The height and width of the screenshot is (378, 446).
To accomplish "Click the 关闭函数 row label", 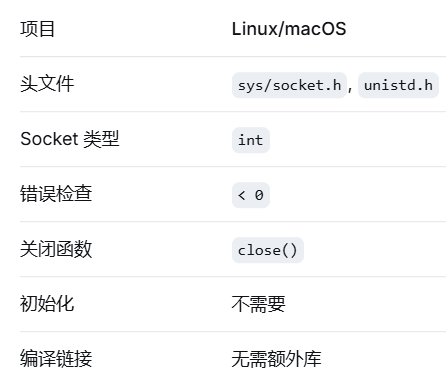I will (x=56, y=249).
